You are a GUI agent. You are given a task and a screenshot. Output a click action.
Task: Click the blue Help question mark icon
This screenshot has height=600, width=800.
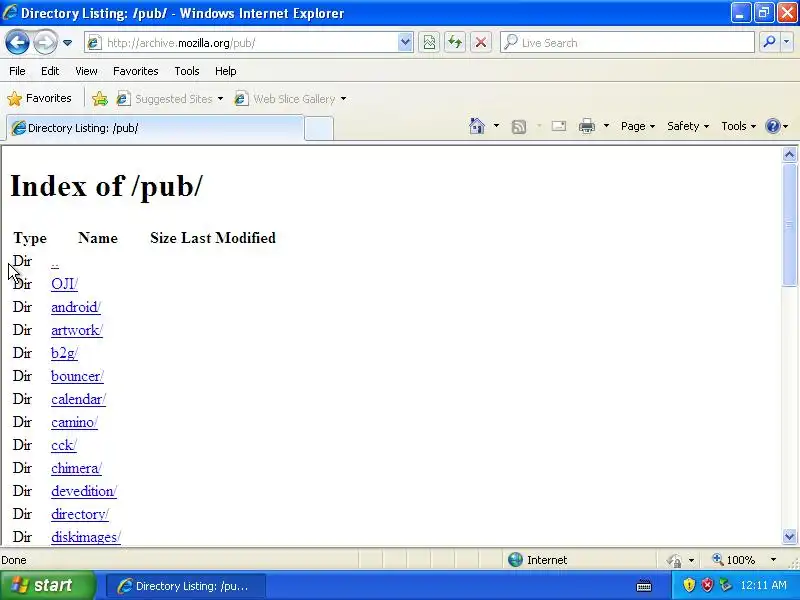pos(773,126)
